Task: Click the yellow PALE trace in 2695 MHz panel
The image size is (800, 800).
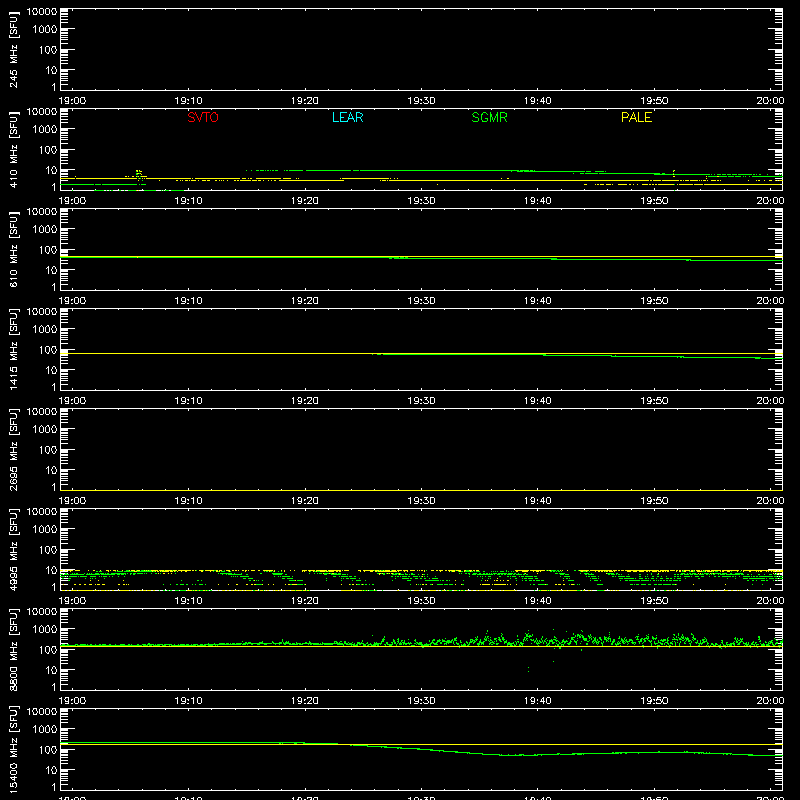Action: (421, 490)
